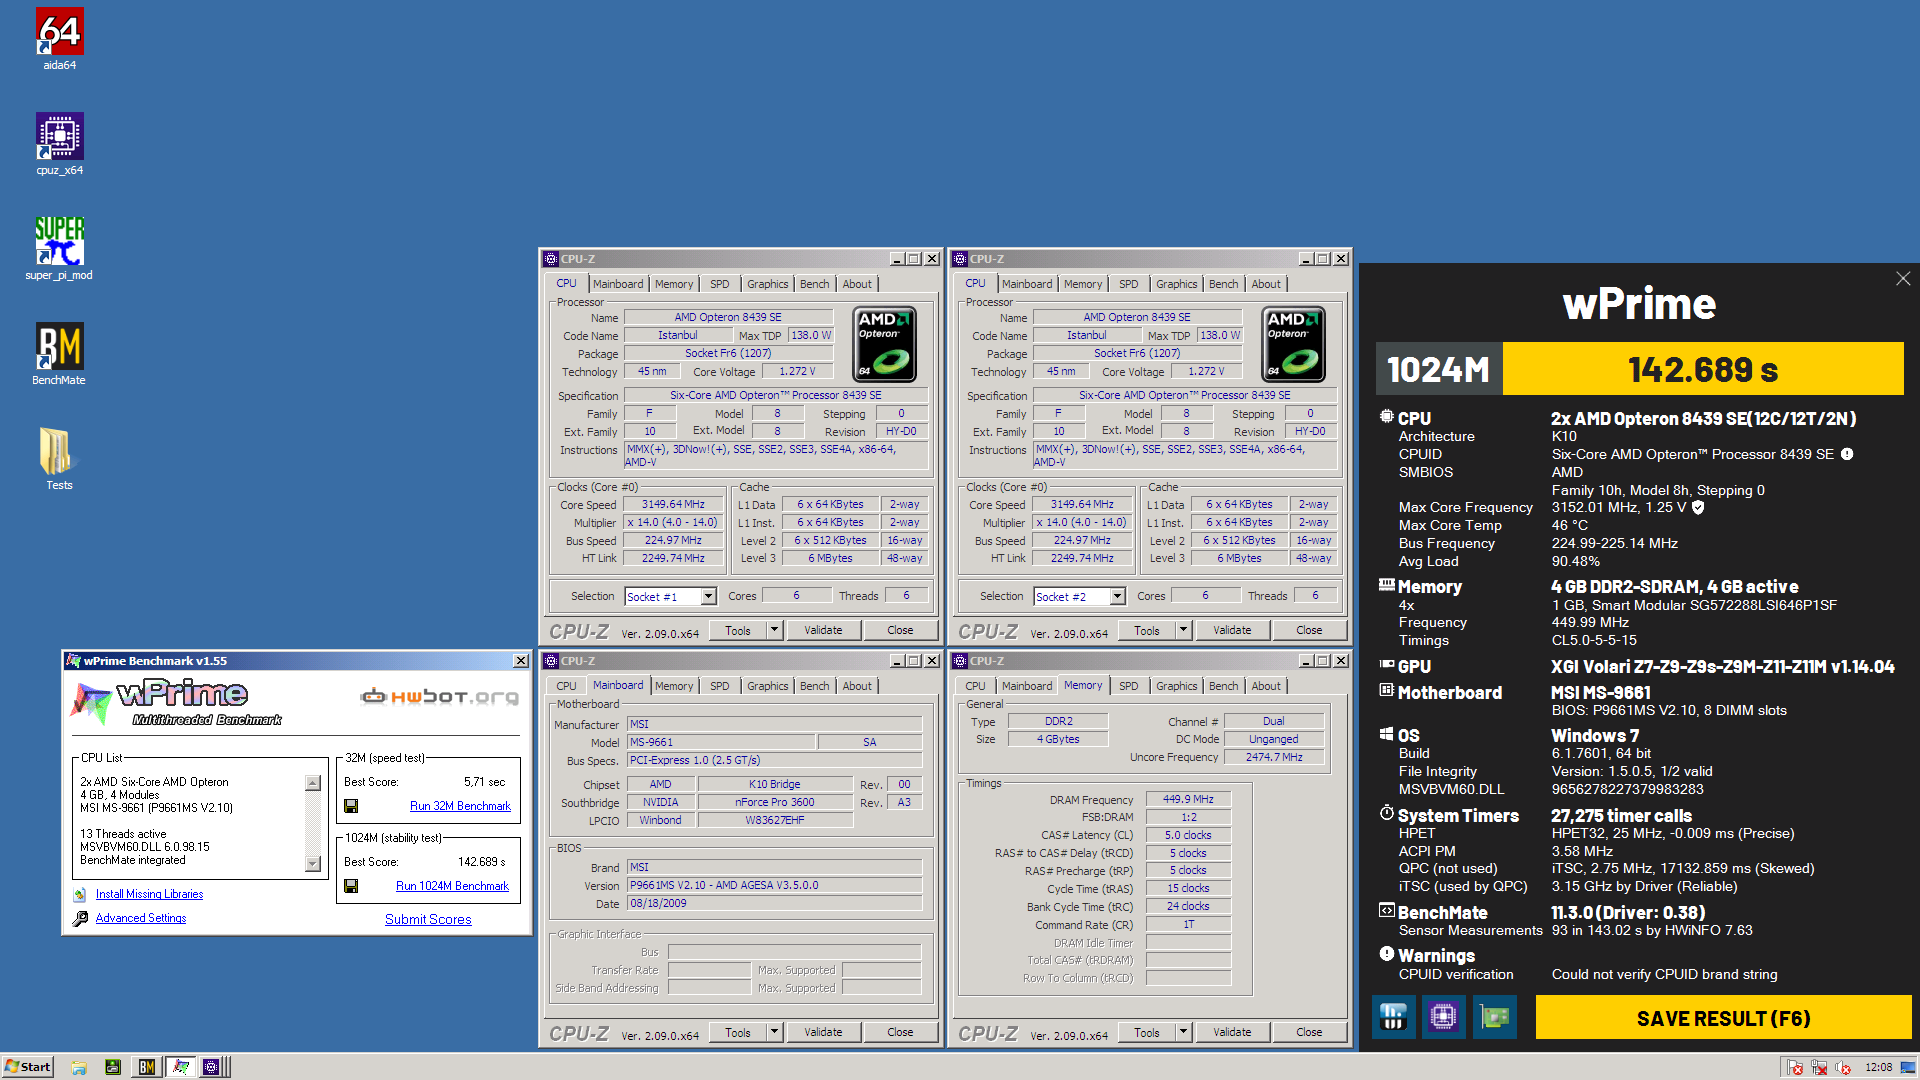
Task: Click the CPU-Z chip icon in the BenchMate panel
Action: tap(1443, 1017)
